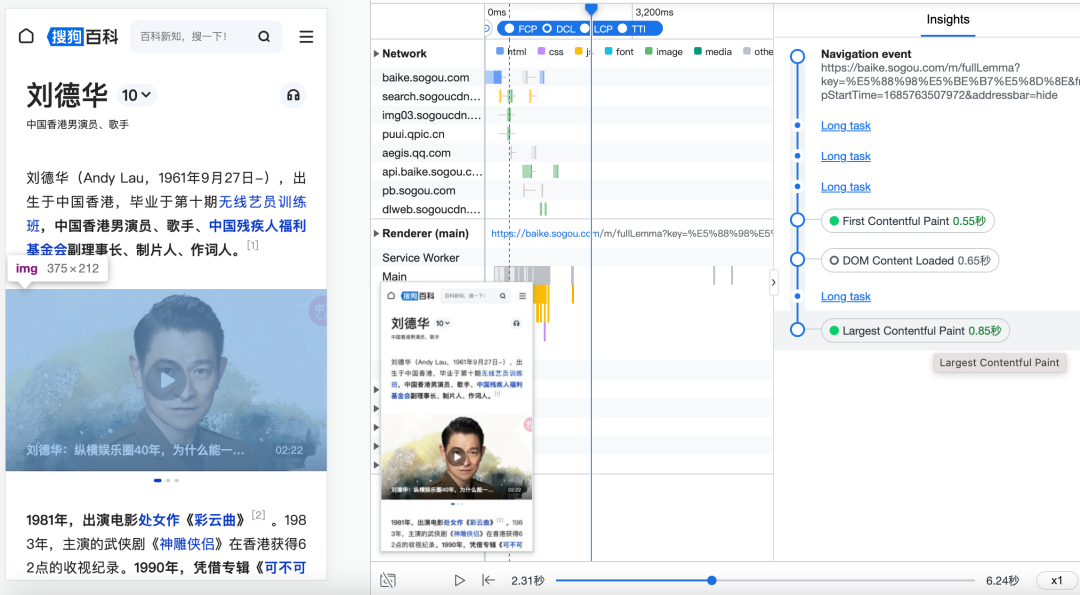The image size is (1080, 595).
Task: Click the play button in replay bar
Action: (x=459, y=581)
